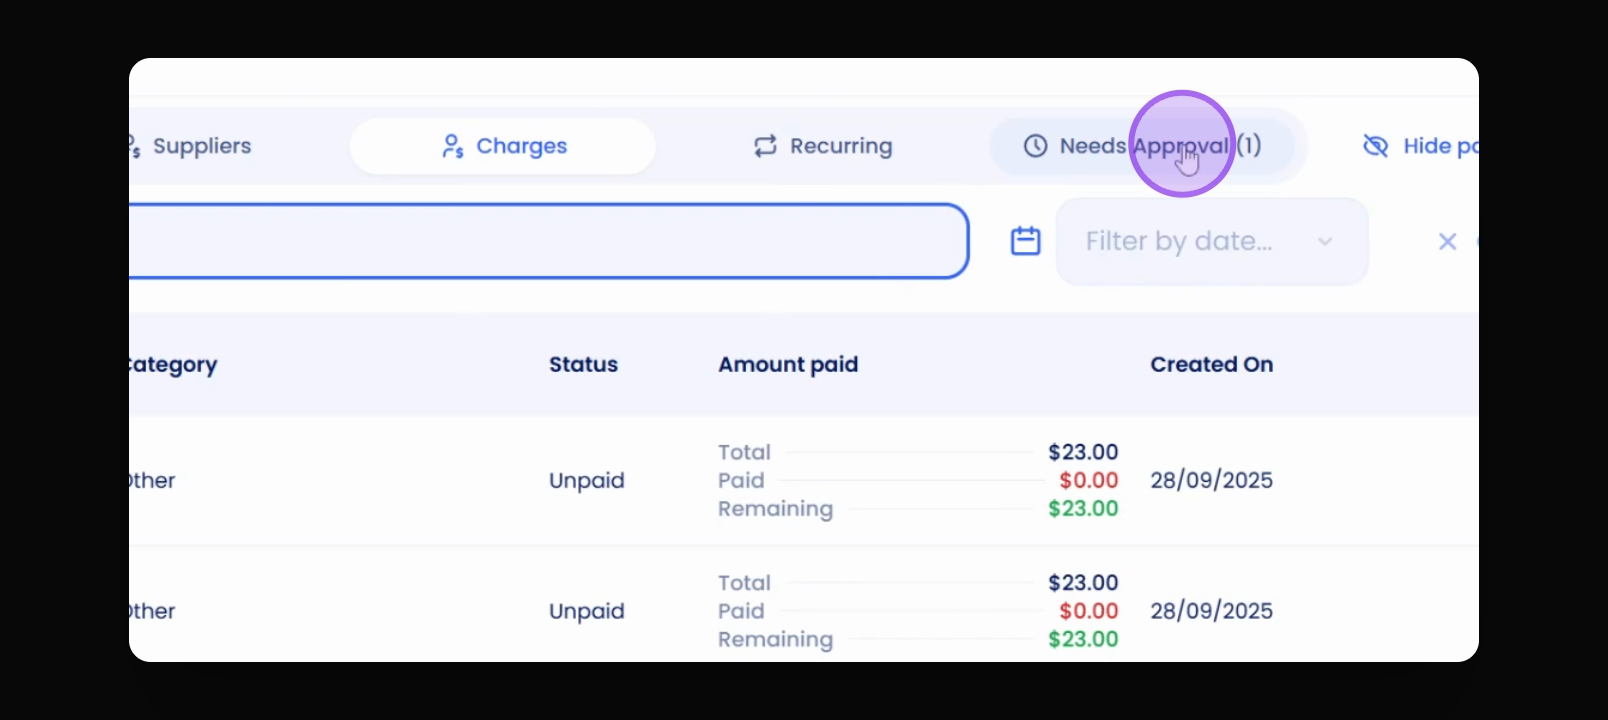Click the Needs Approval clock icon
Image resolution: width=1608 pixels, height=720 pixels.
tap(1035, 146)
